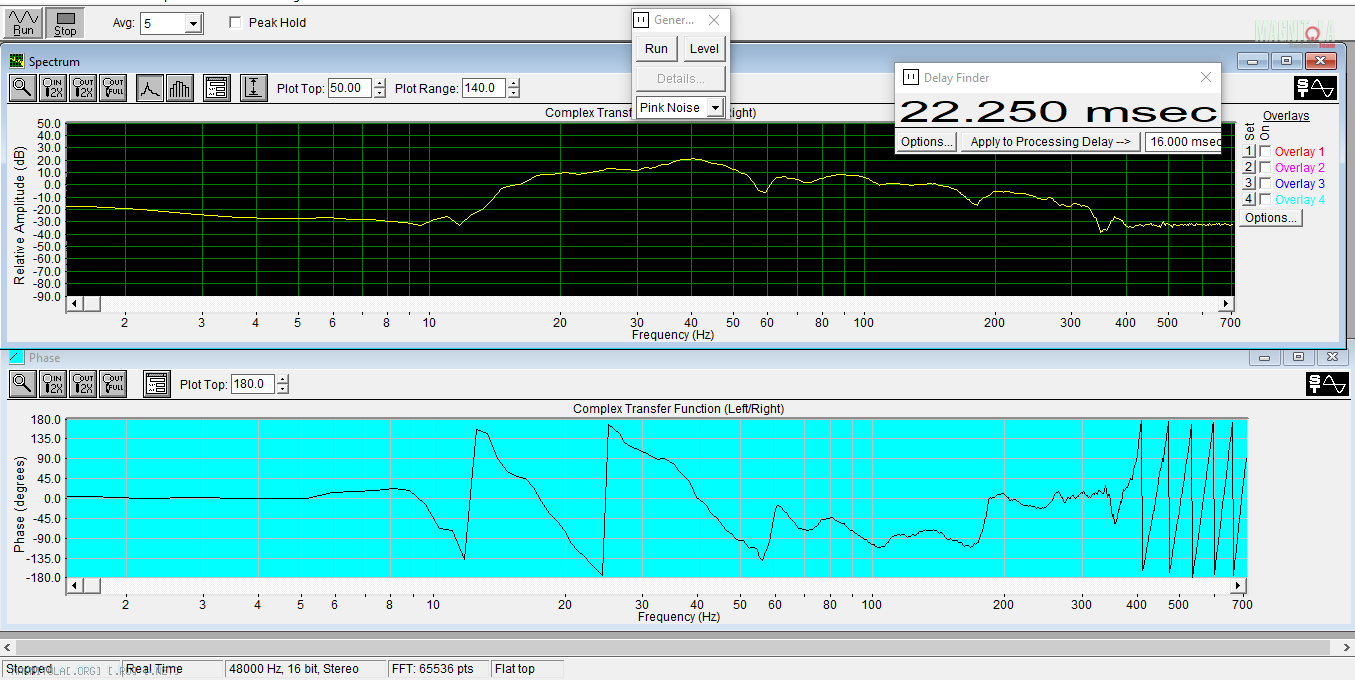The height and width of the screenshot is (680, 1355).
Task: Click main window horizontal scrollbar right arrow
Action: (x=1346, y=647)
